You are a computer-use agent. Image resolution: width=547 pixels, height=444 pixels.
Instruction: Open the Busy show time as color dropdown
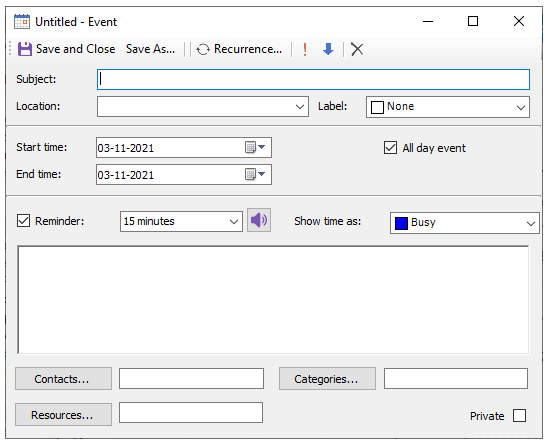point(464,223)
